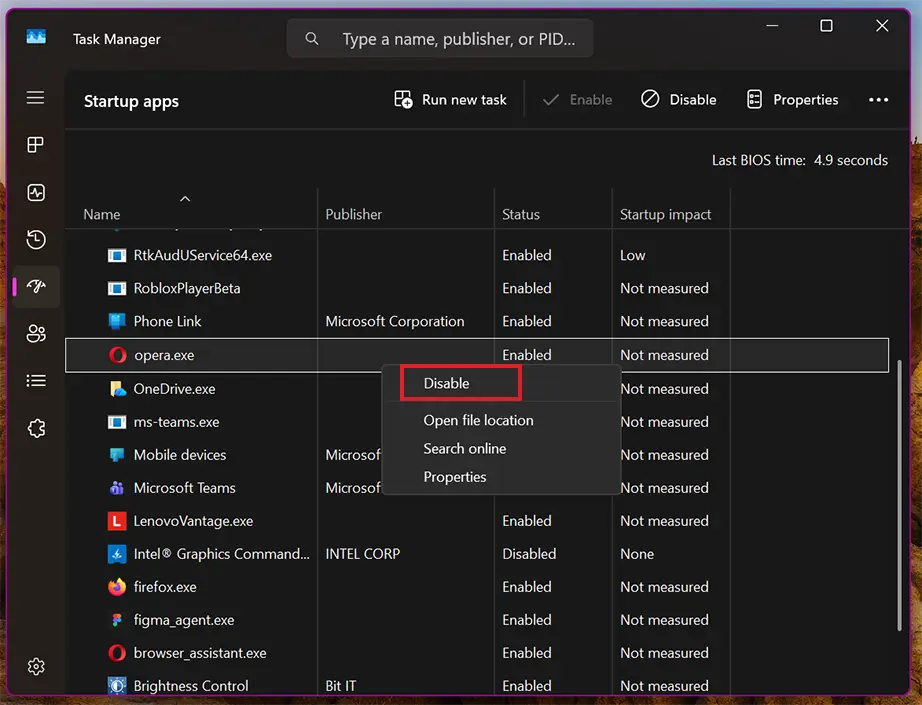Click the ms-teams.exe icon
This screenshot has height=705, width=922.
[117, 422]
